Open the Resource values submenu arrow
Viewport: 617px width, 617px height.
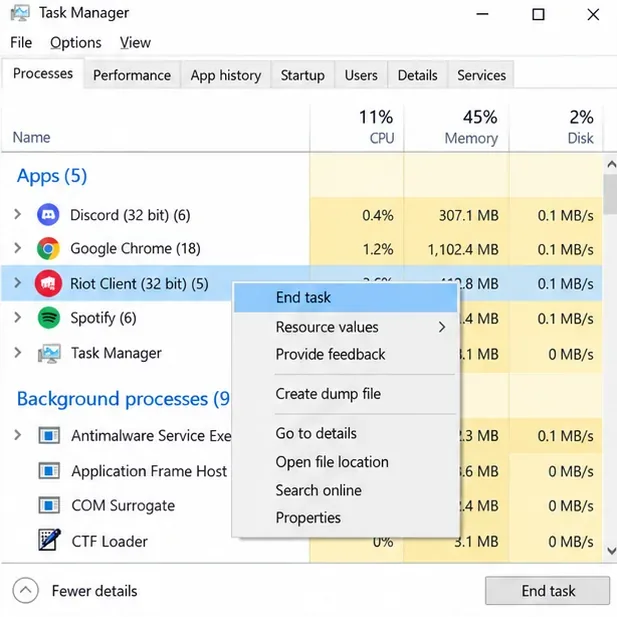click(442, 327)
